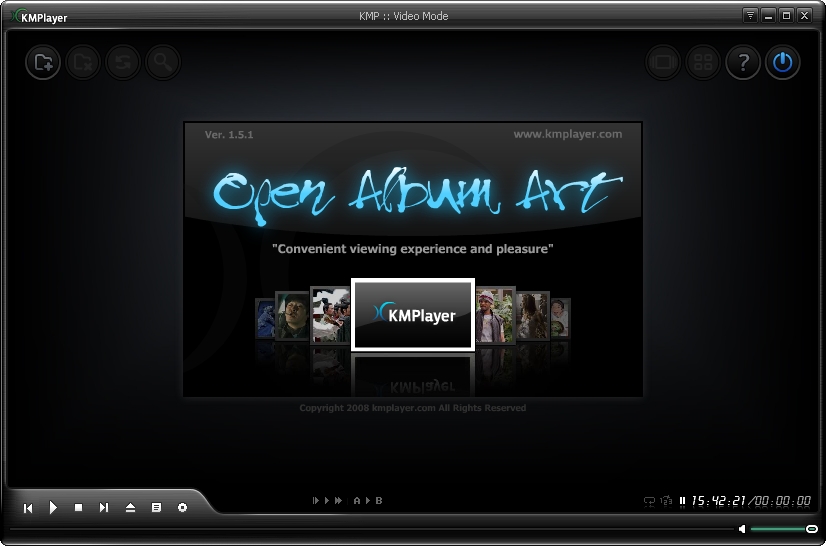Click the Copyright 2008 kmplayer.com text
The width and height of the screenshot is (826, 546).
point(412,408)
